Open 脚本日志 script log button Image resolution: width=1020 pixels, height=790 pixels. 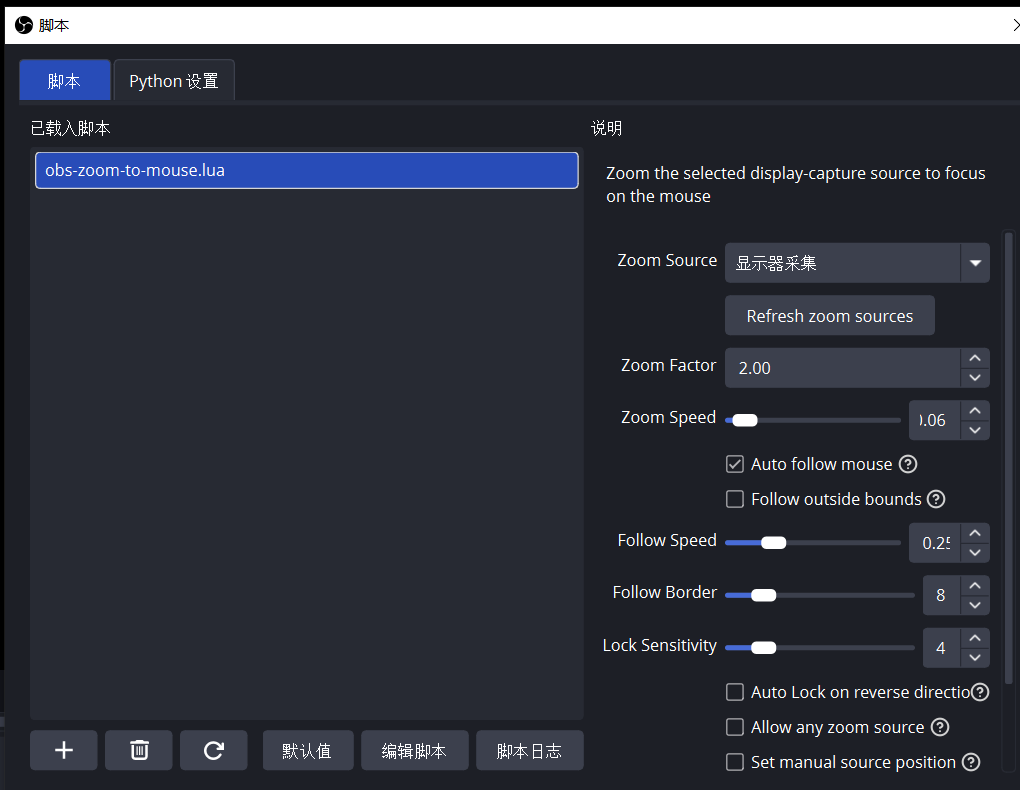529,751
